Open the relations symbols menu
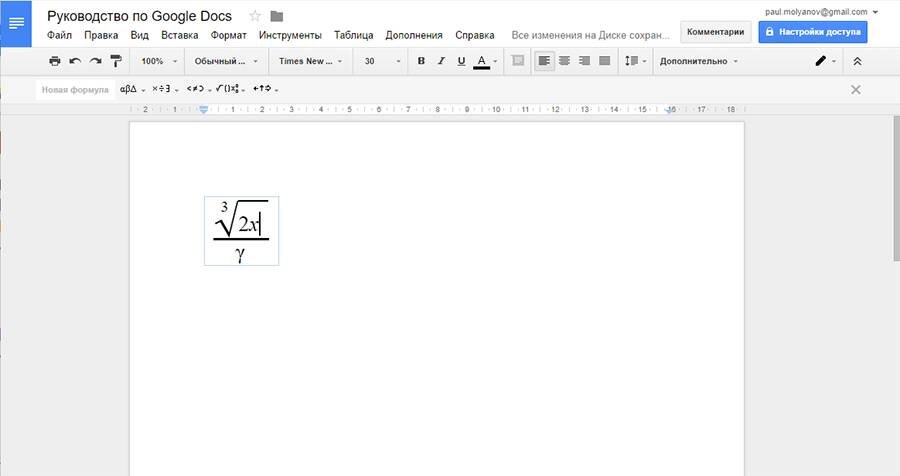 [199, 89]
